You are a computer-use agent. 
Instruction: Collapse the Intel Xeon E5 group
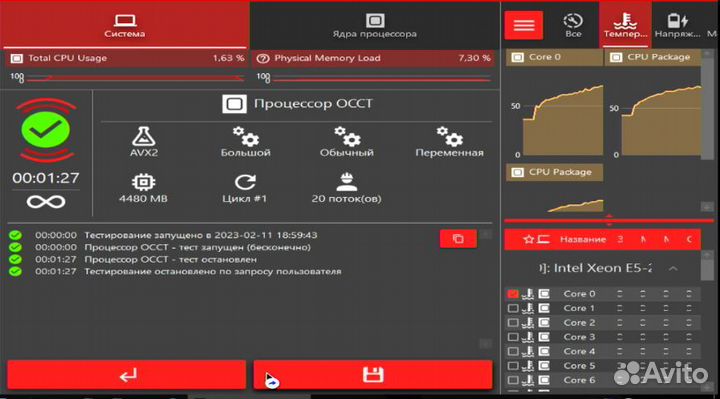[x=673, y=268]
